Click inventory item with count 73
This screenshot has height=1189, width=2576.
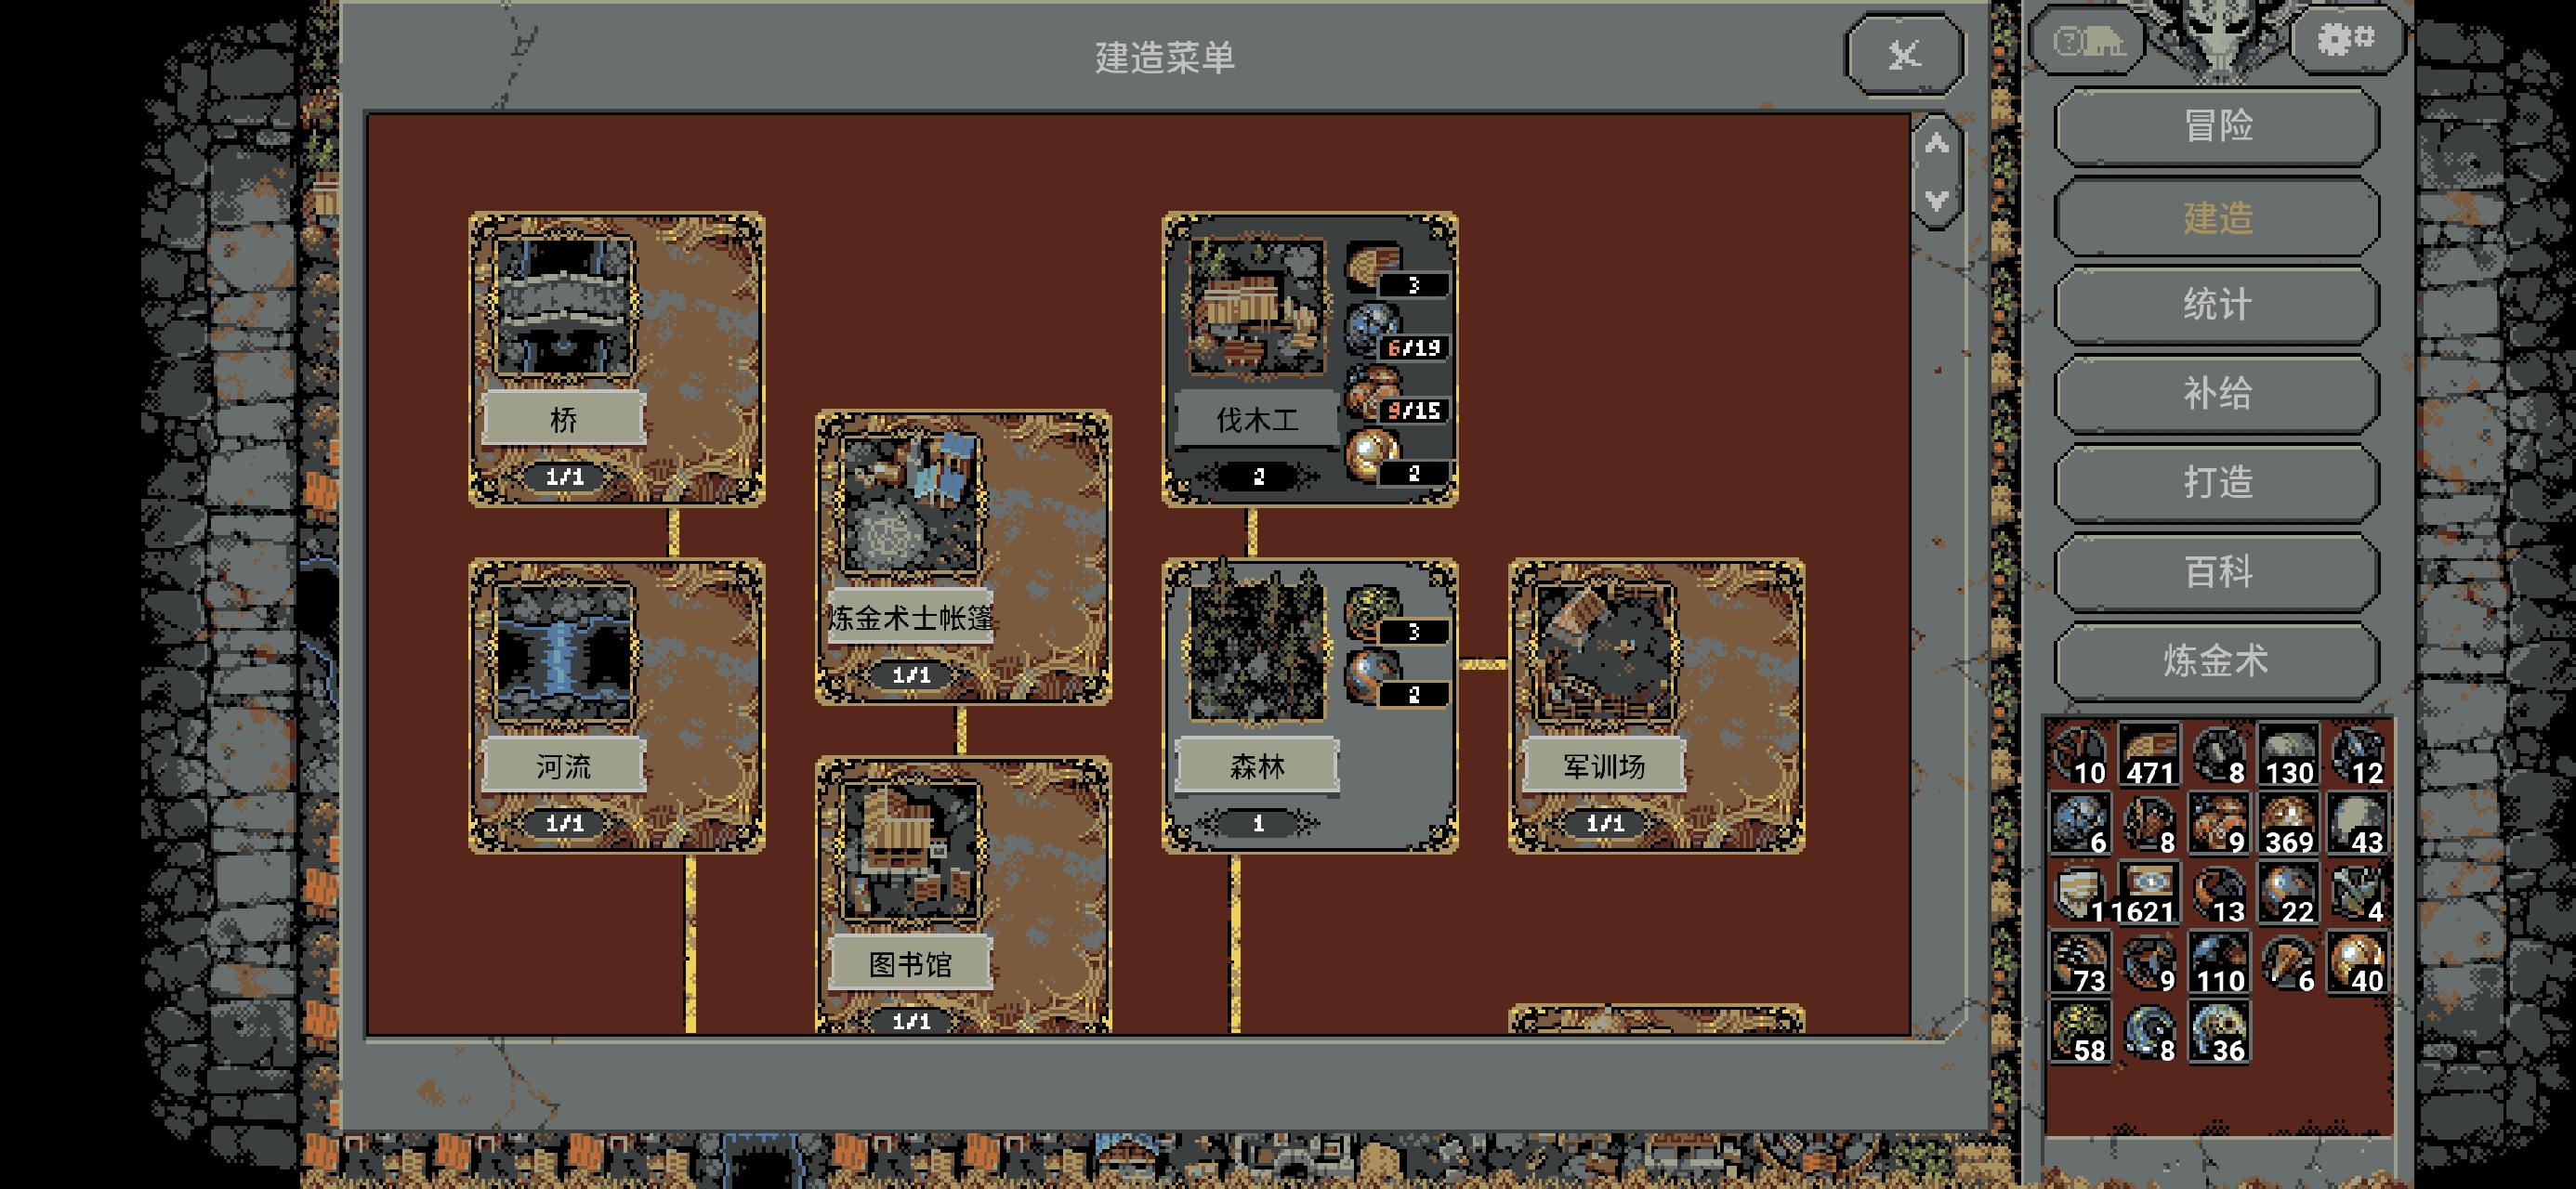point(2079,964)
